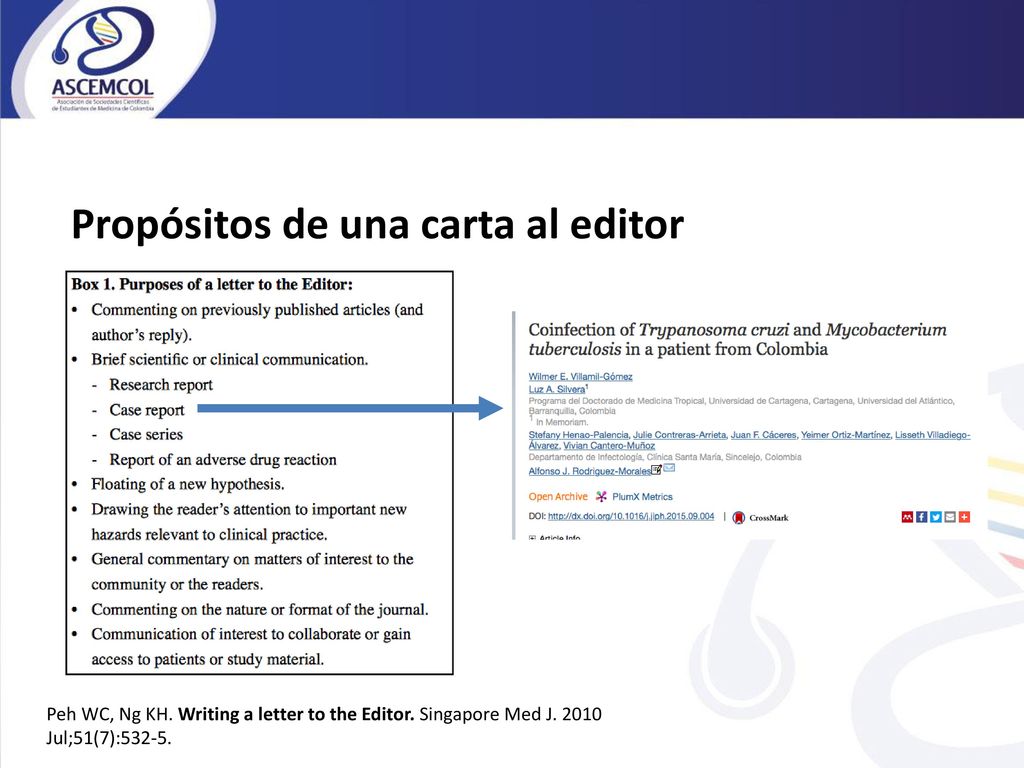The width and height of the screenshot is (1024, 768).
Task: Click the Mendeley share icon
Action: (907, 517)
